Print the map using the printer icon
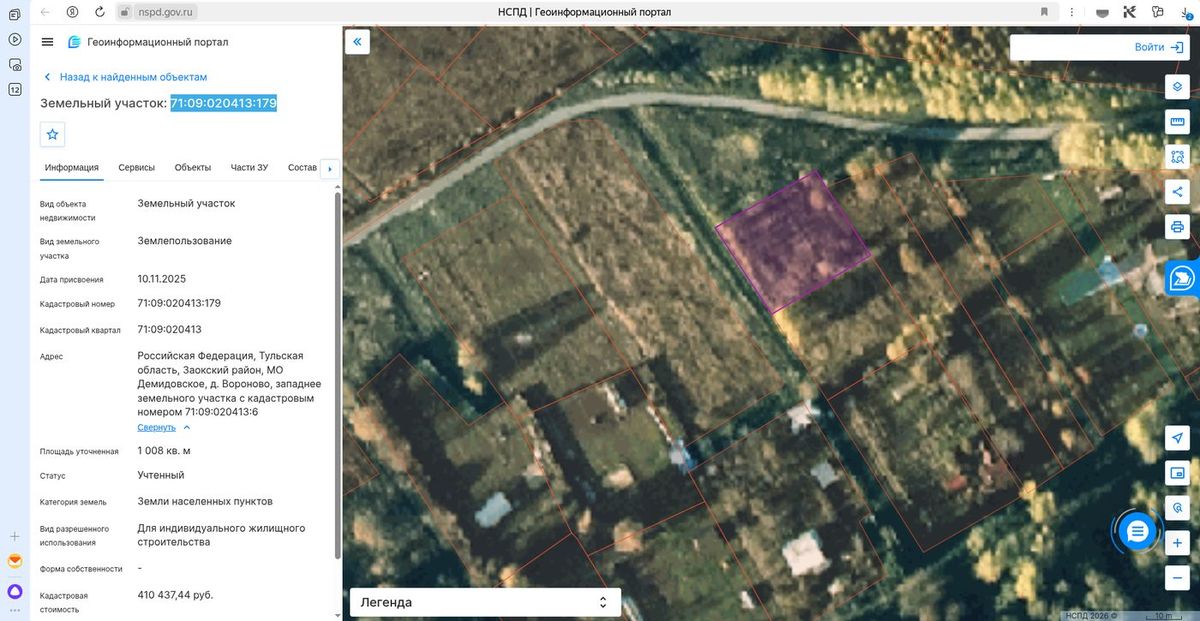This screenshot has width=1200, height=621. (1177, 227)
